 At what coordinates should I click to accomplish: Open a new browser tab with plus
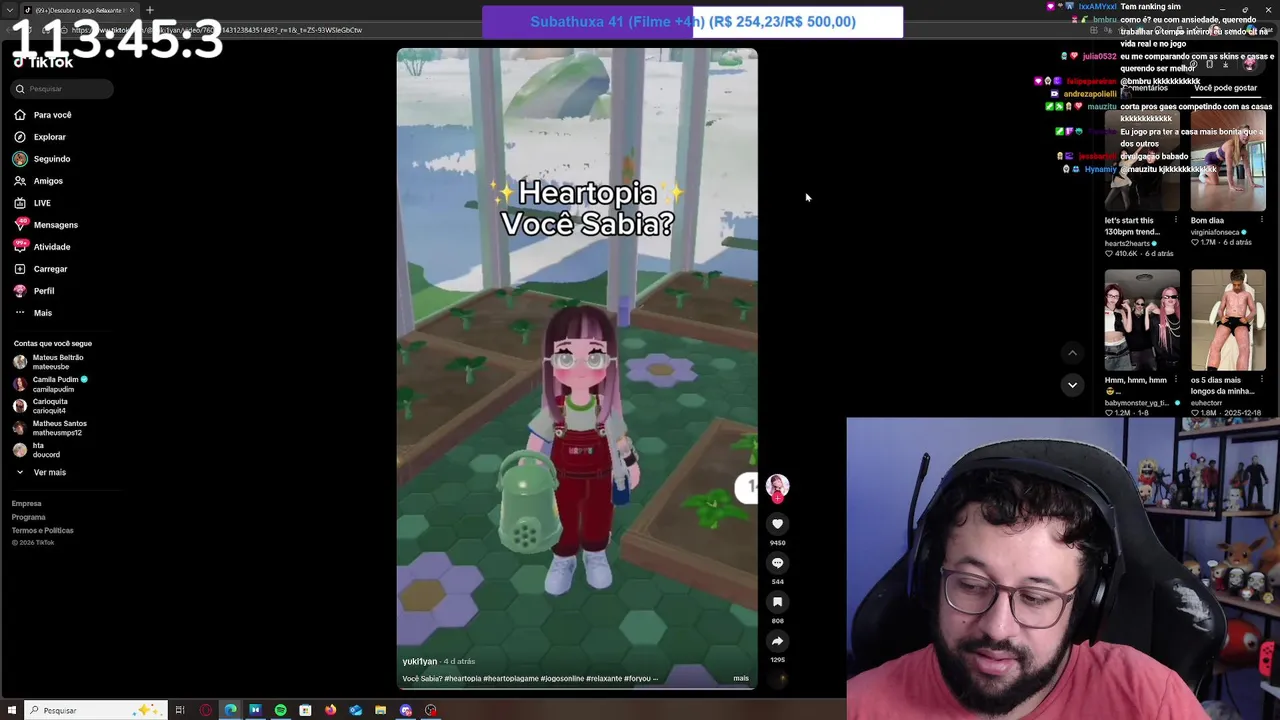click(x=149, y=10)
